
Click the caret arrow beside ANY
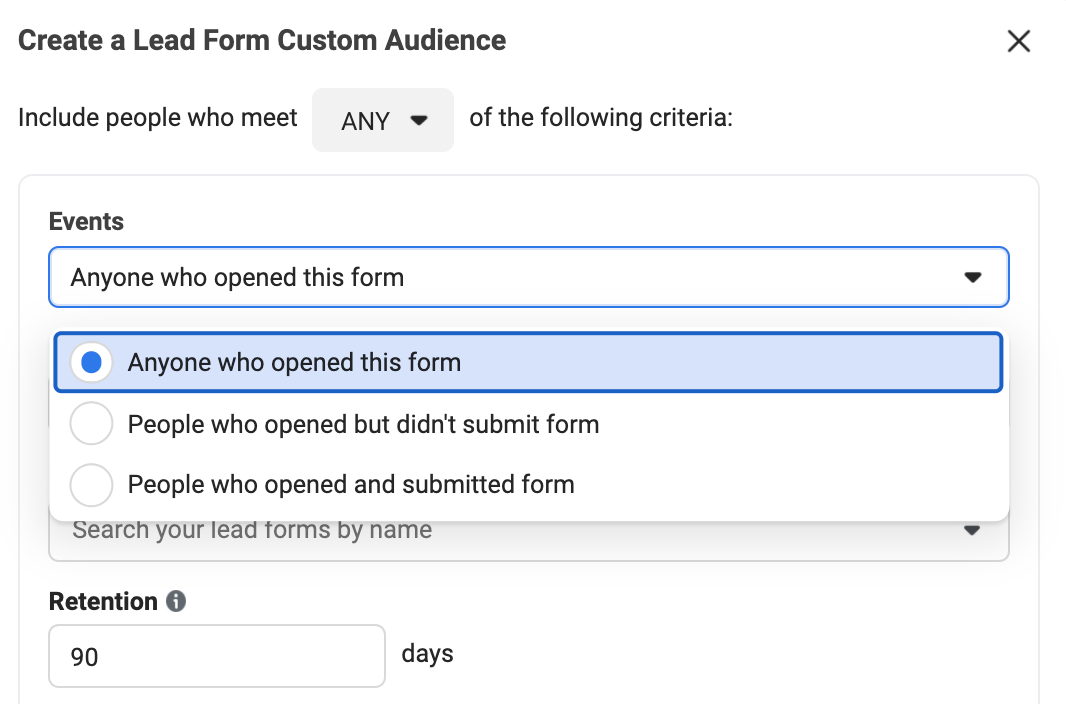pos(420,120)
